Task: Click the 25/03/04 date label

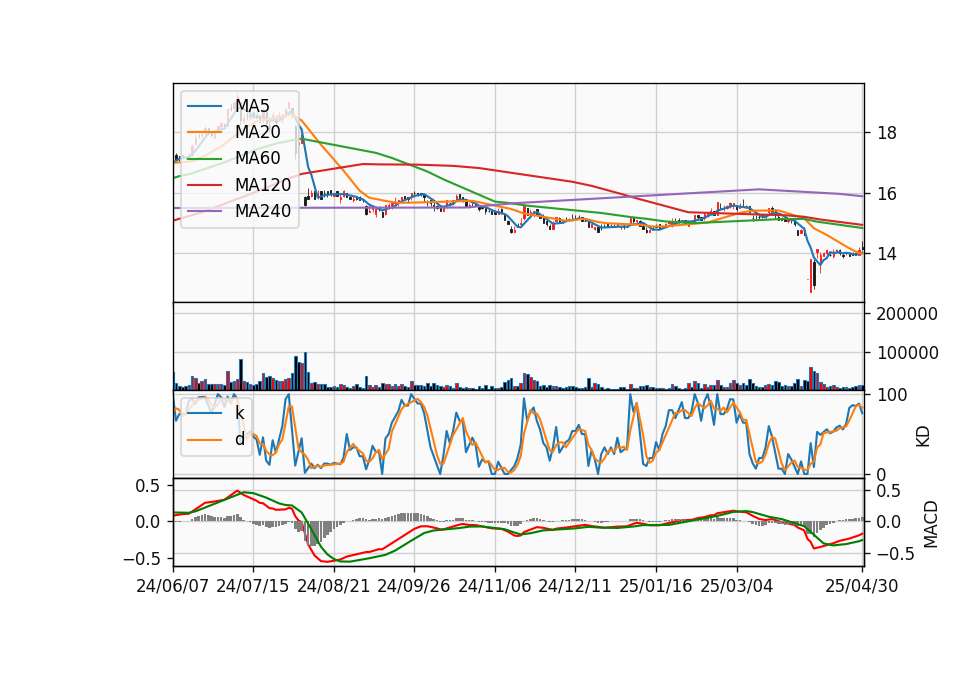Action: click(x=737, y=586)
